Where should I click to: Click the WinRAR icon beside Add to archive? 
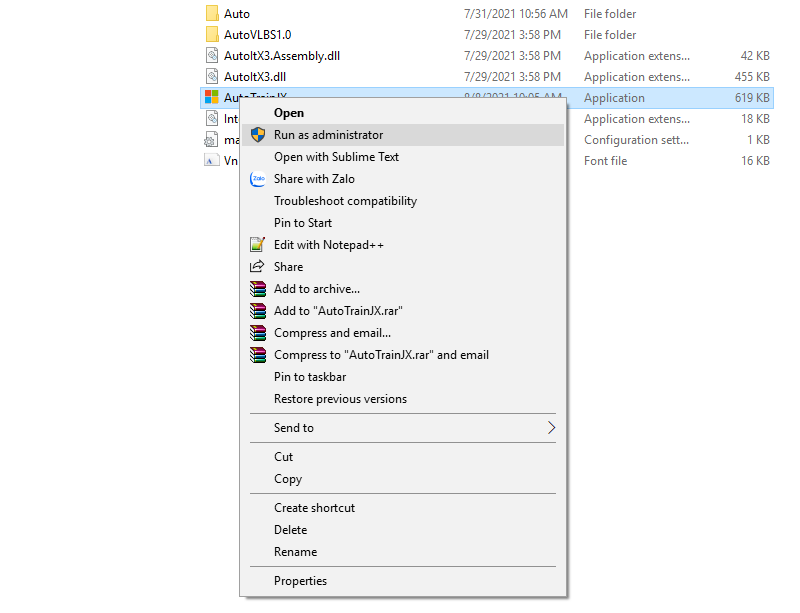click(x=257, y=289)
